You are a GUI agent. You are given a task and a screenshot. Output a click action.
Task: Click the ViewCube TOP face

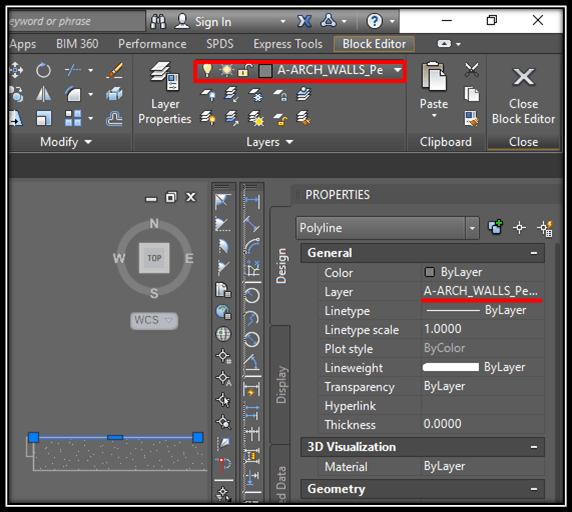tap(154, 258)
